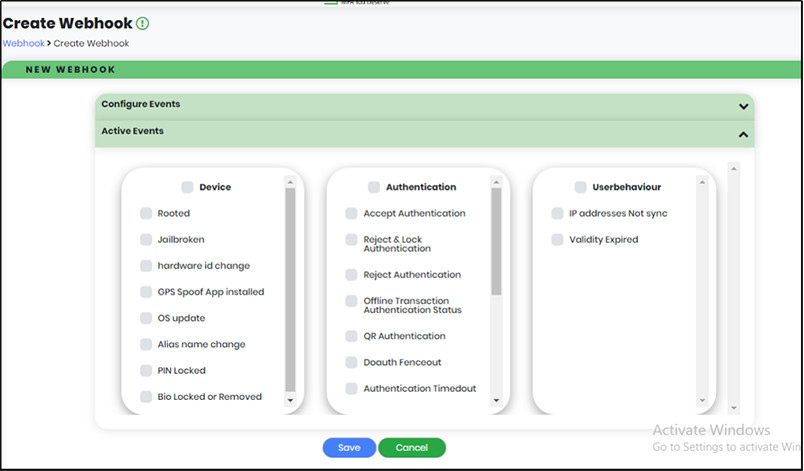
Task: Enable the Rooted event
Action: [146, 213]
